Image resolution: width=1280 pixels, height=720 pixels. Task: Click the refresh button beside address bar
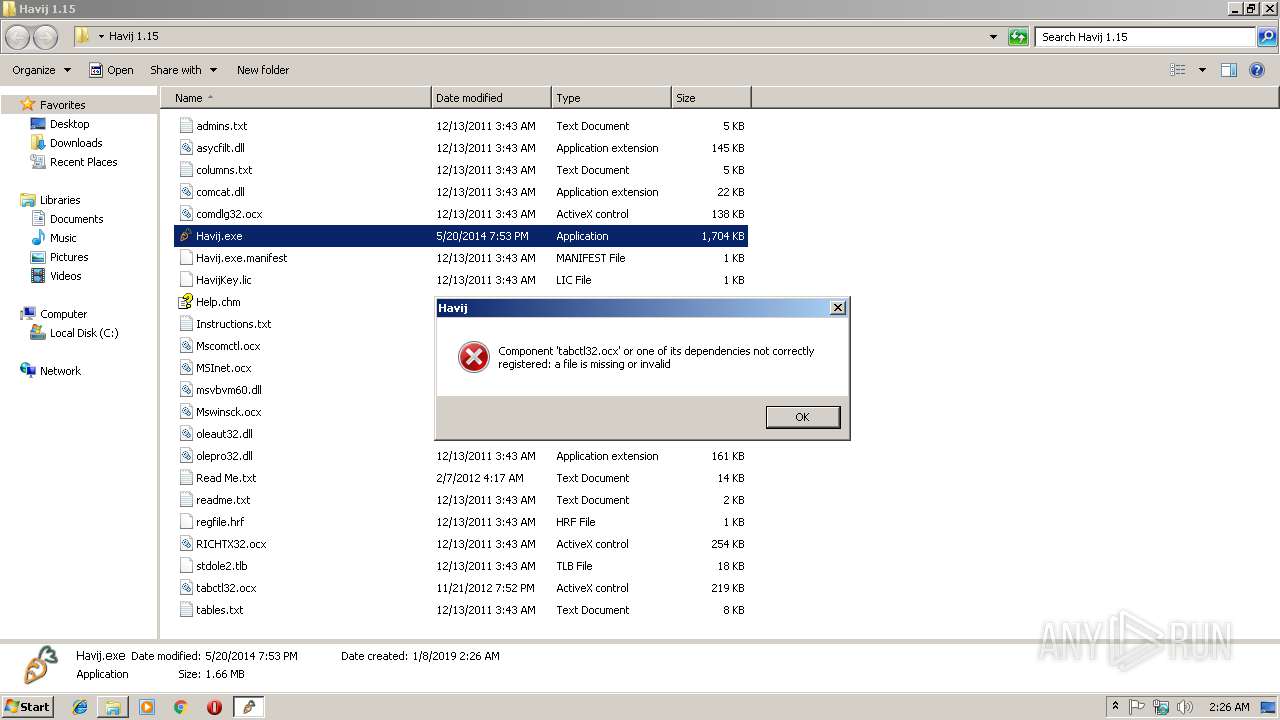(1018, 37)
